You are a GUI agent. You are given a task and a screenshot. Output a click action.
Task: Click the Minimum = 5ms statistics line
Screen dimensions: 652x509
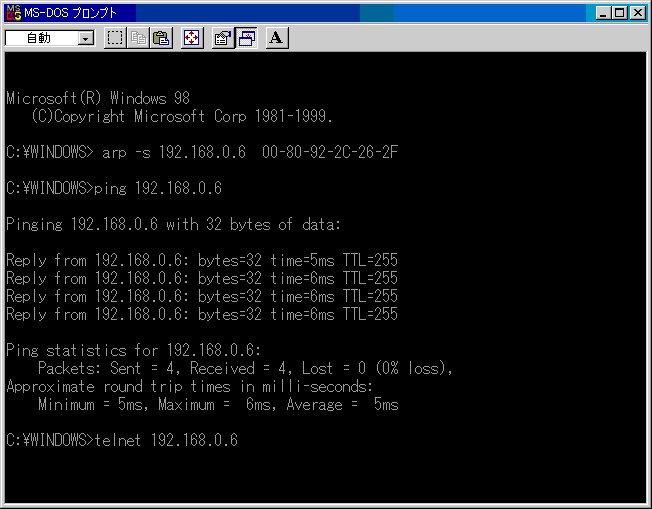pos(218,404)
